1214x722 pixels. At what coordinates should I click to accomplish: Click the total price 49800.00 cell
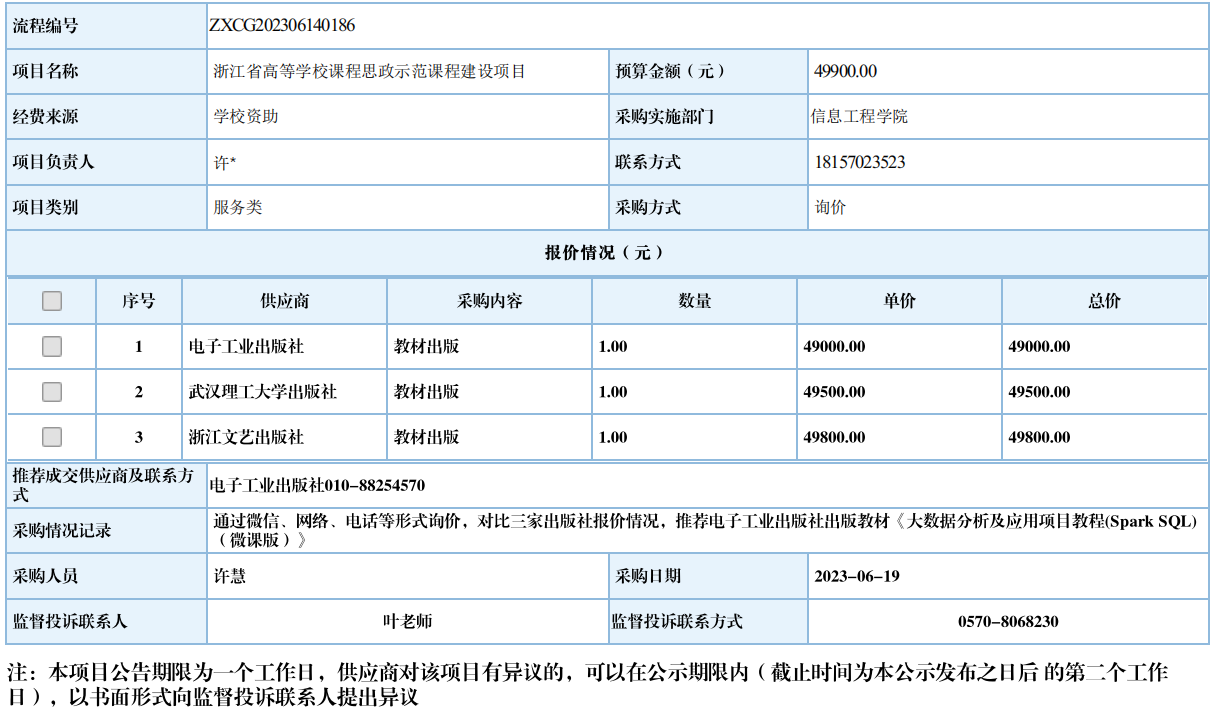coord(1039,437)
